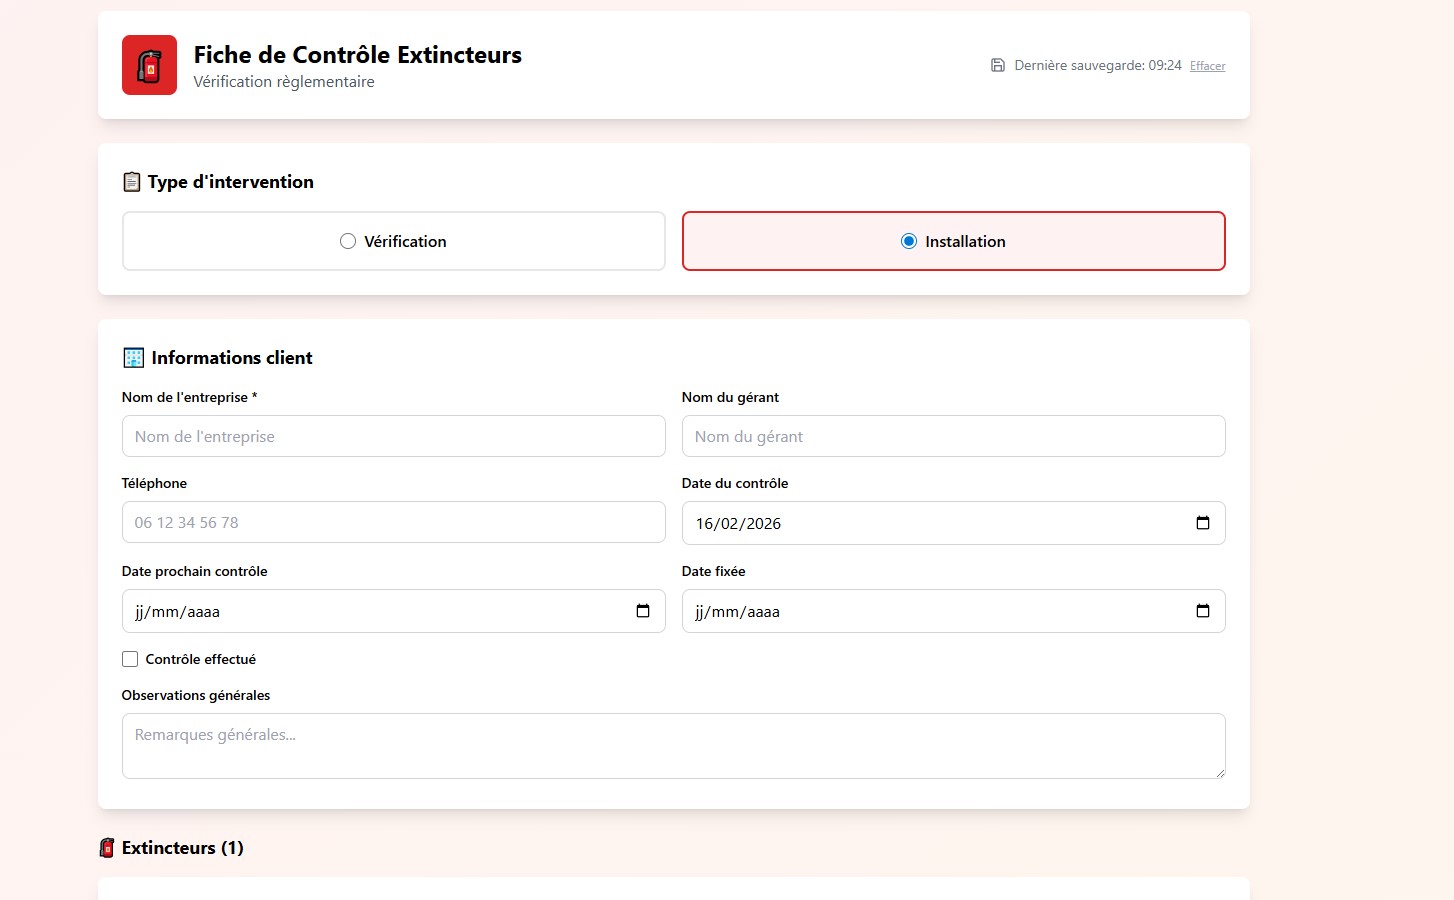Click the Nom du gérant input field
The height and width of the screenshot is (900, 1454).
(953, 436)
